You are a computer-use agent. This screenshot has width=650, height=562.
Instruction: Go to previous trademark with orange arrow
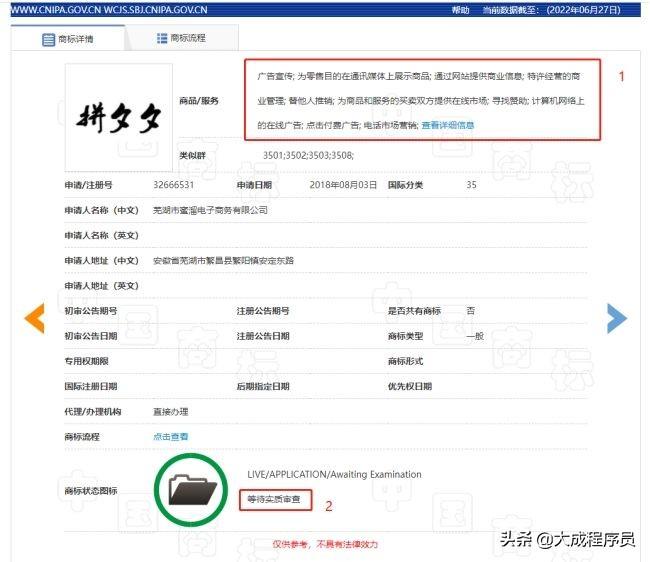[34, 317]
